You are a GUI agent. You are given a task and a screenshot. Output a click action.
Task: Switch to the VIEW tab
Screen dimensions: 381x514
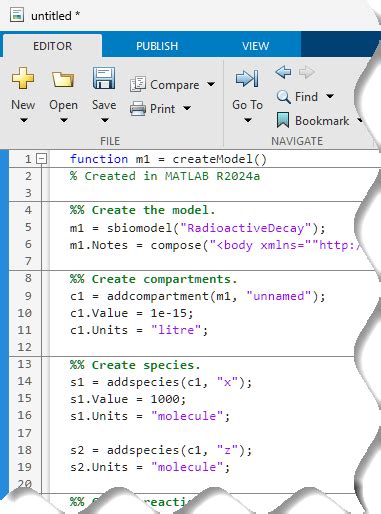255,46
